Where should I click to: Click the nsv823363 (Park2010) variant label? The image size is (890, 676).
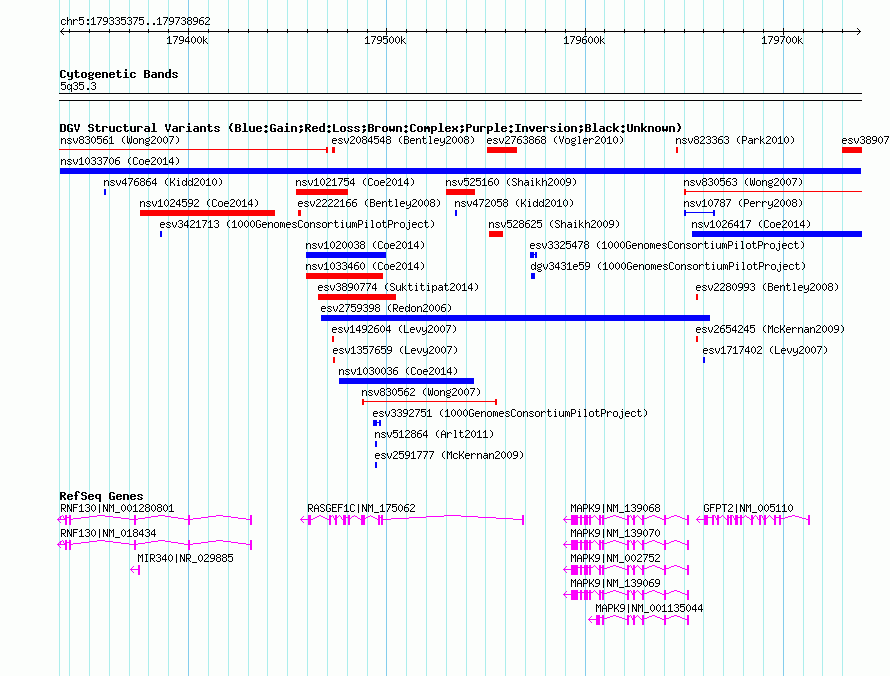point(735,140)
